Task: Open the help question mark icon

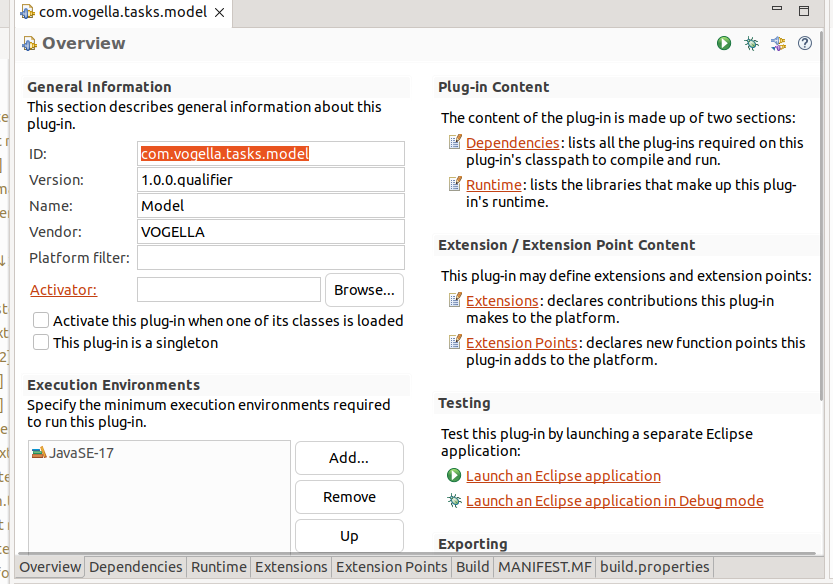Action: pyautogui.click(x=805, y=43)
